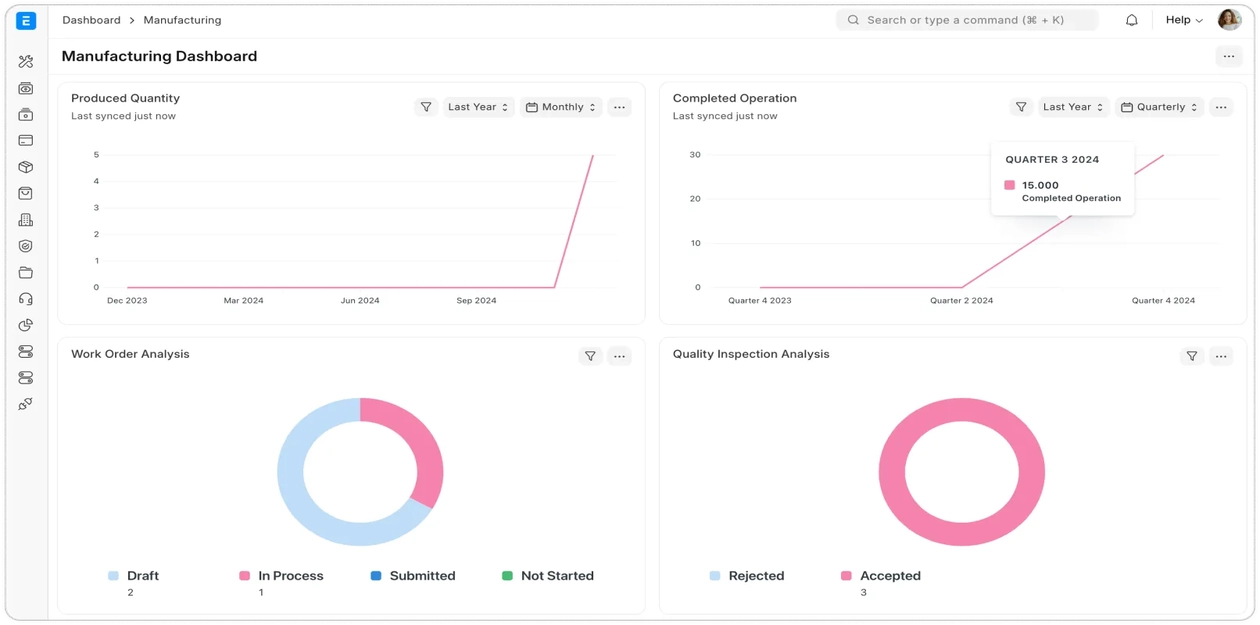Click the Accepted pink color swatch
Viewport: 1260px width, 625px height.
pos(846,576)
